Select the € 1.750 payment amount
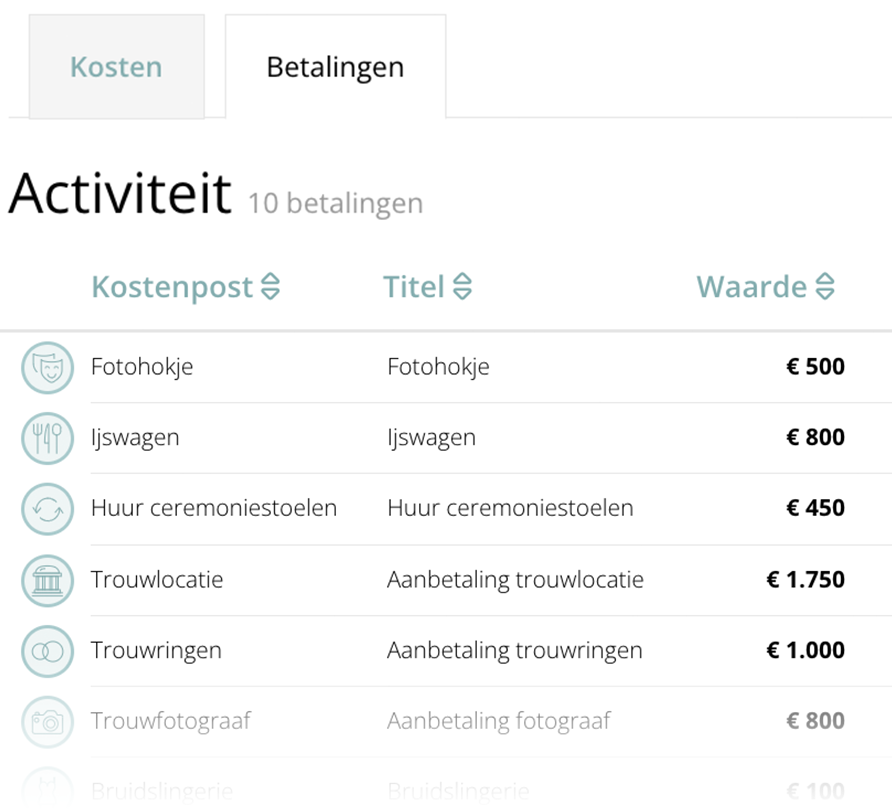892x810 pixels. pos(805,580)
